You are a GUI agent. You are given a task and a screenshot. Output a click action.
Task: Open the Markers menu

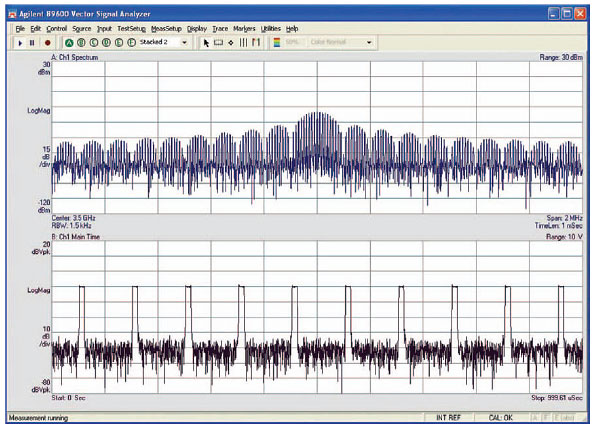(244, 29)
